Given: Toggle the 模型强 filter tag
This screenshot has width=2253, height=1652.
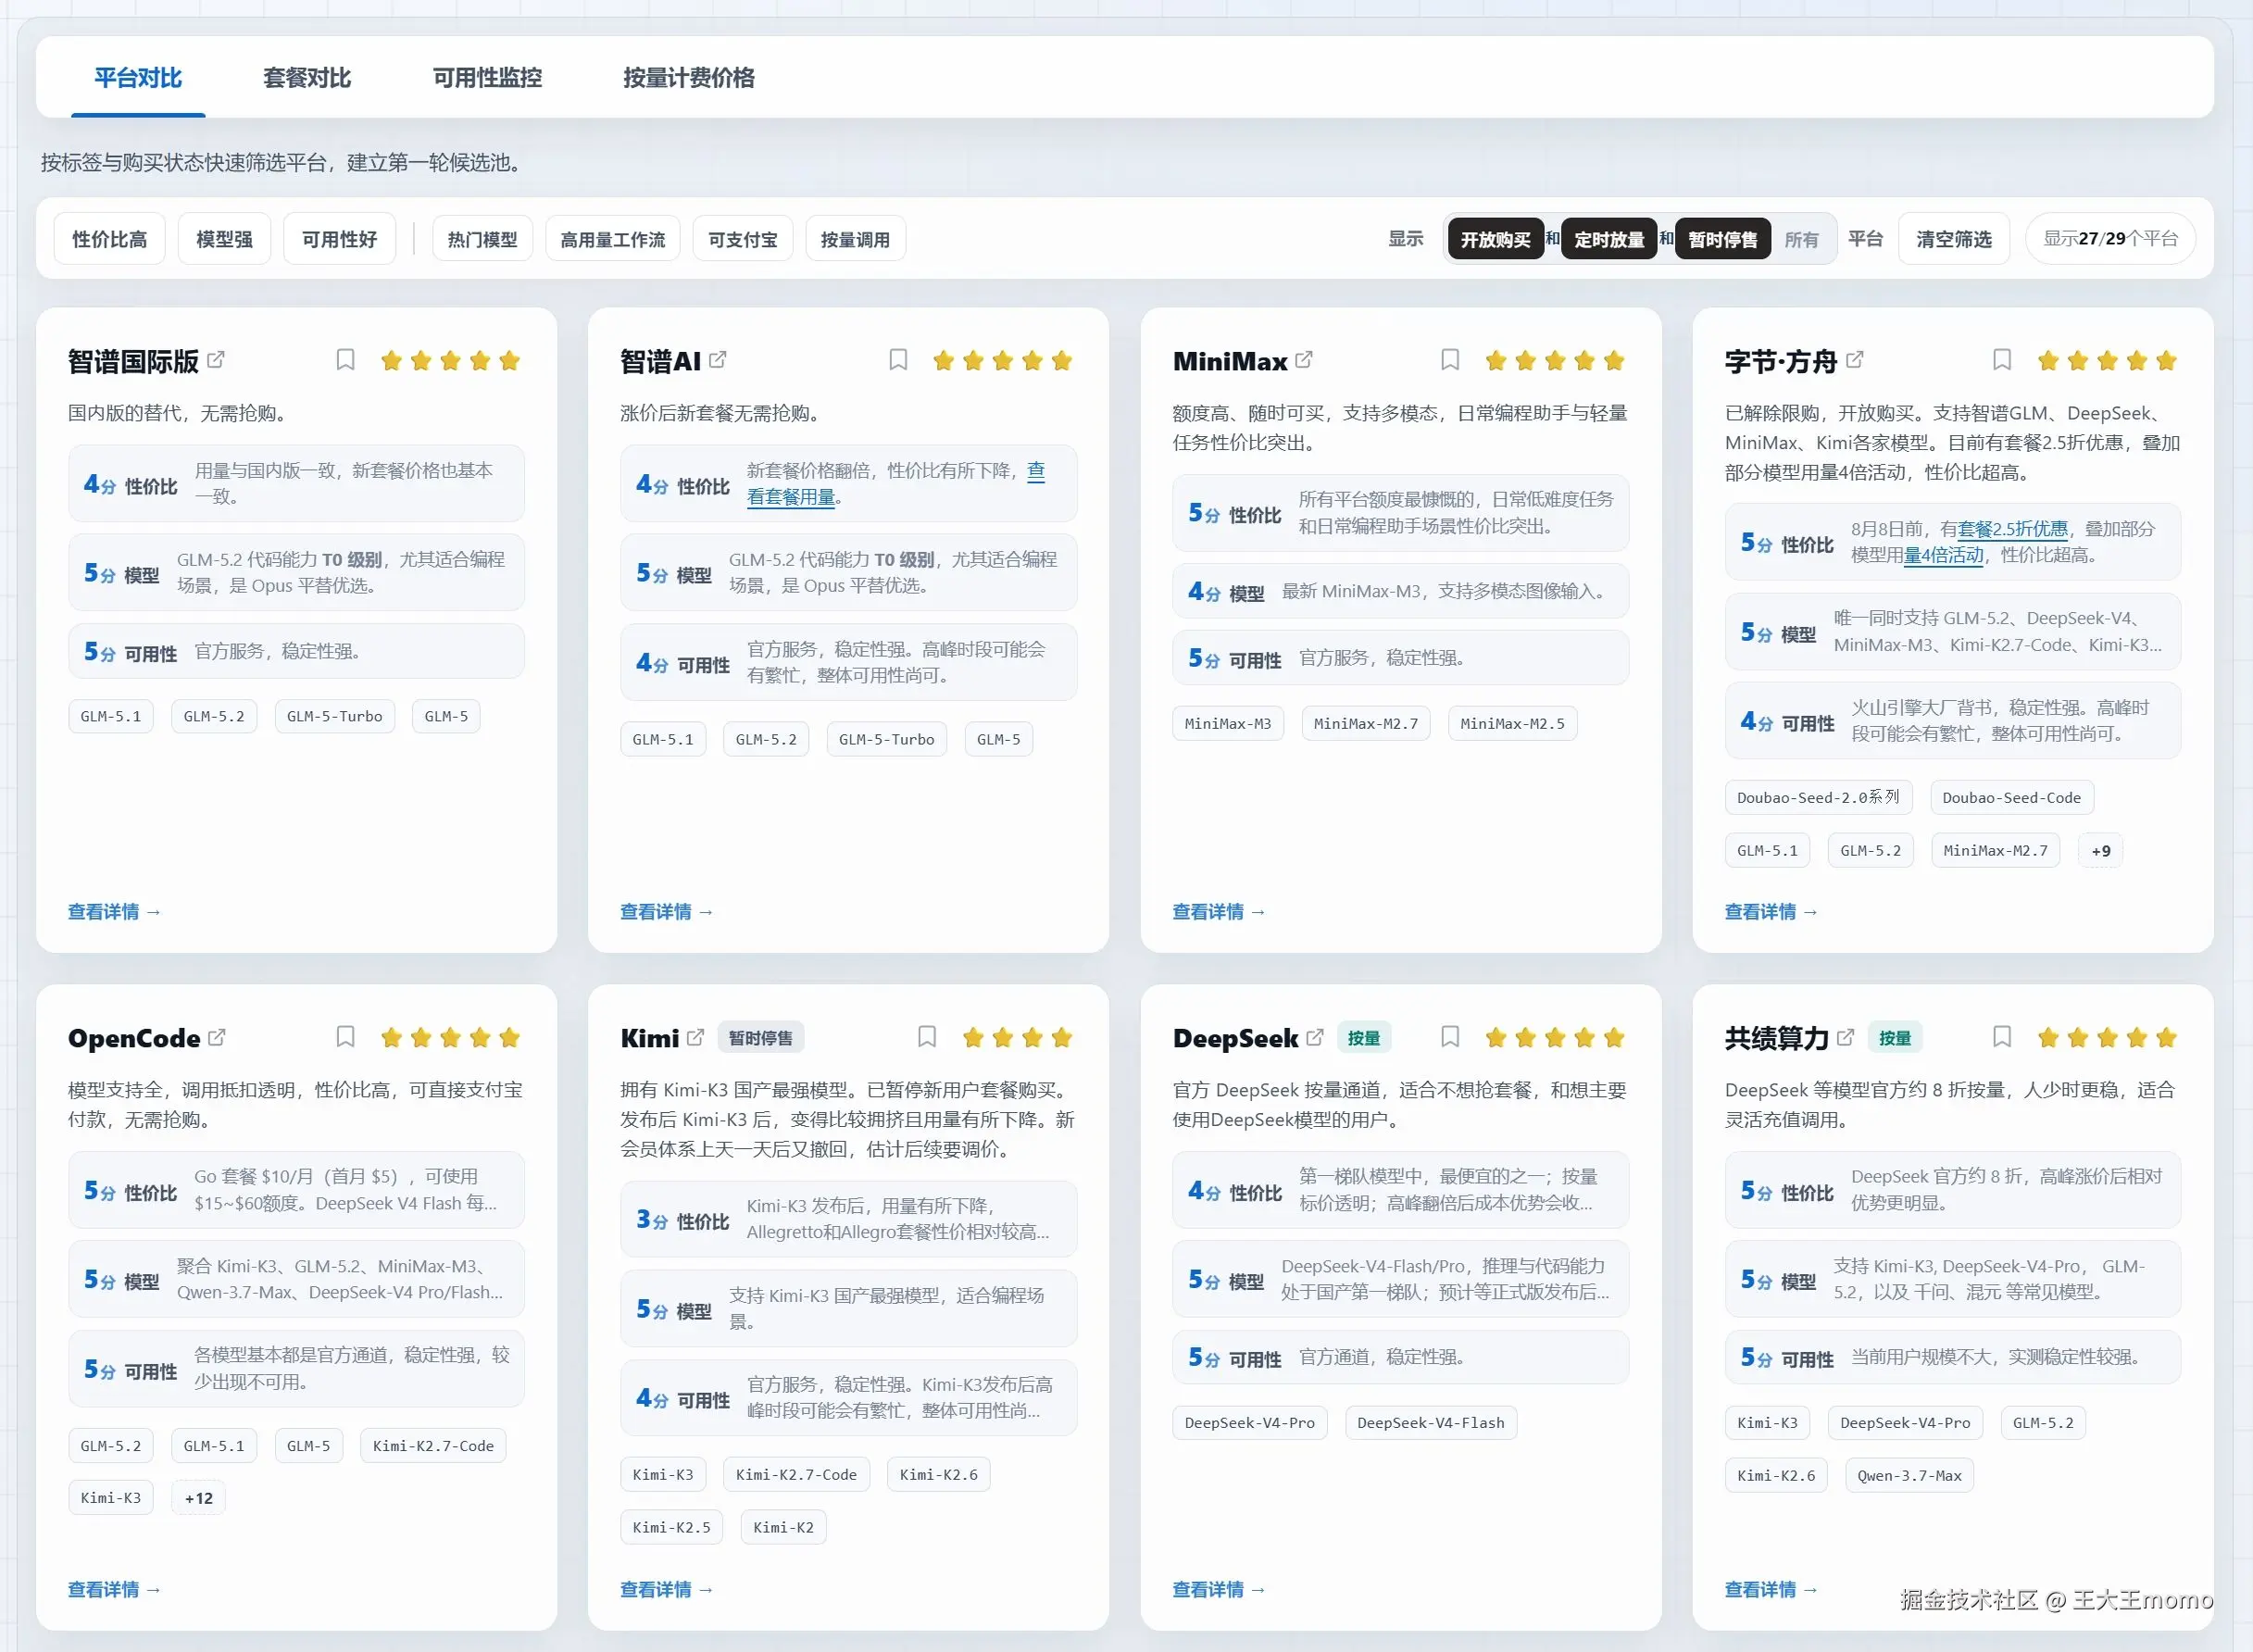Looking at the screenshot, I should click(x=224, y=239).
